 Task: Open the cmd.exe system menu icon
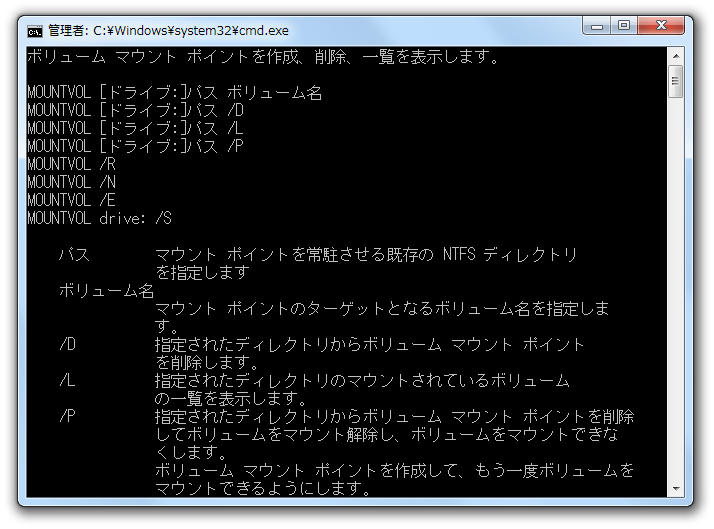[35, 31]
